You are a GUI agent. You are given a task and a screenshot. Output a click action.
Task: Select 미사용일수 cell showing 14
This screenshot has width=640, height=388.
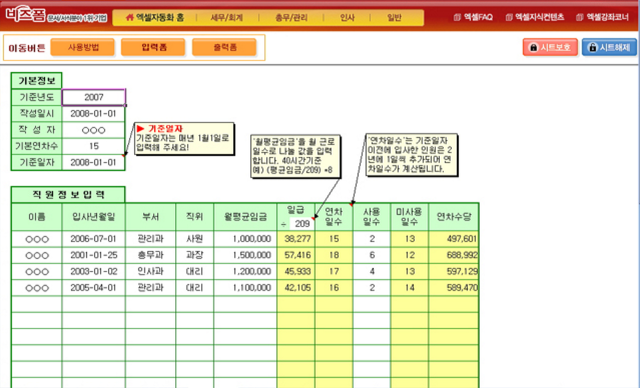[410, 288]
